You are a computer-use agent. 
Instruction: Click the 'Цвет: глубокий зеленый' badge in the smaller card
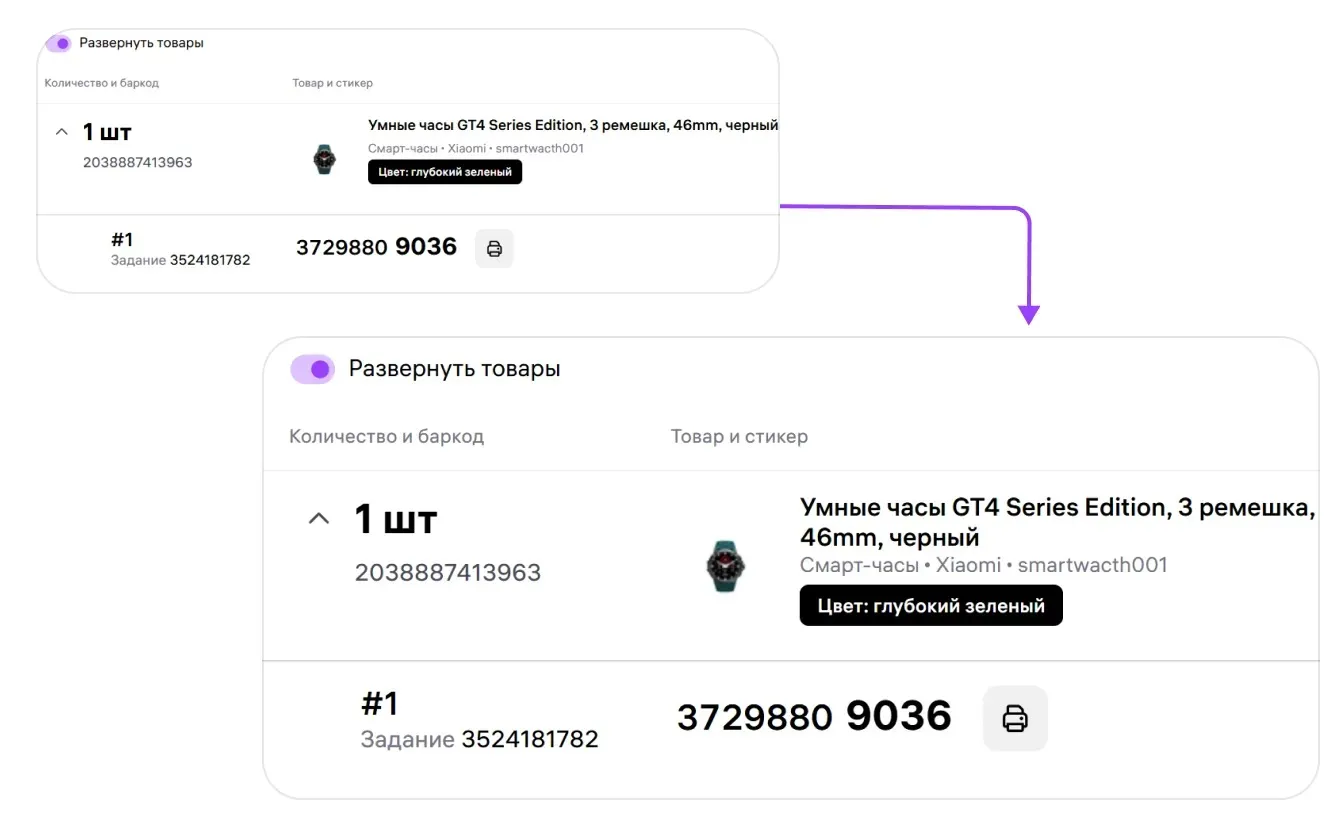445,172
